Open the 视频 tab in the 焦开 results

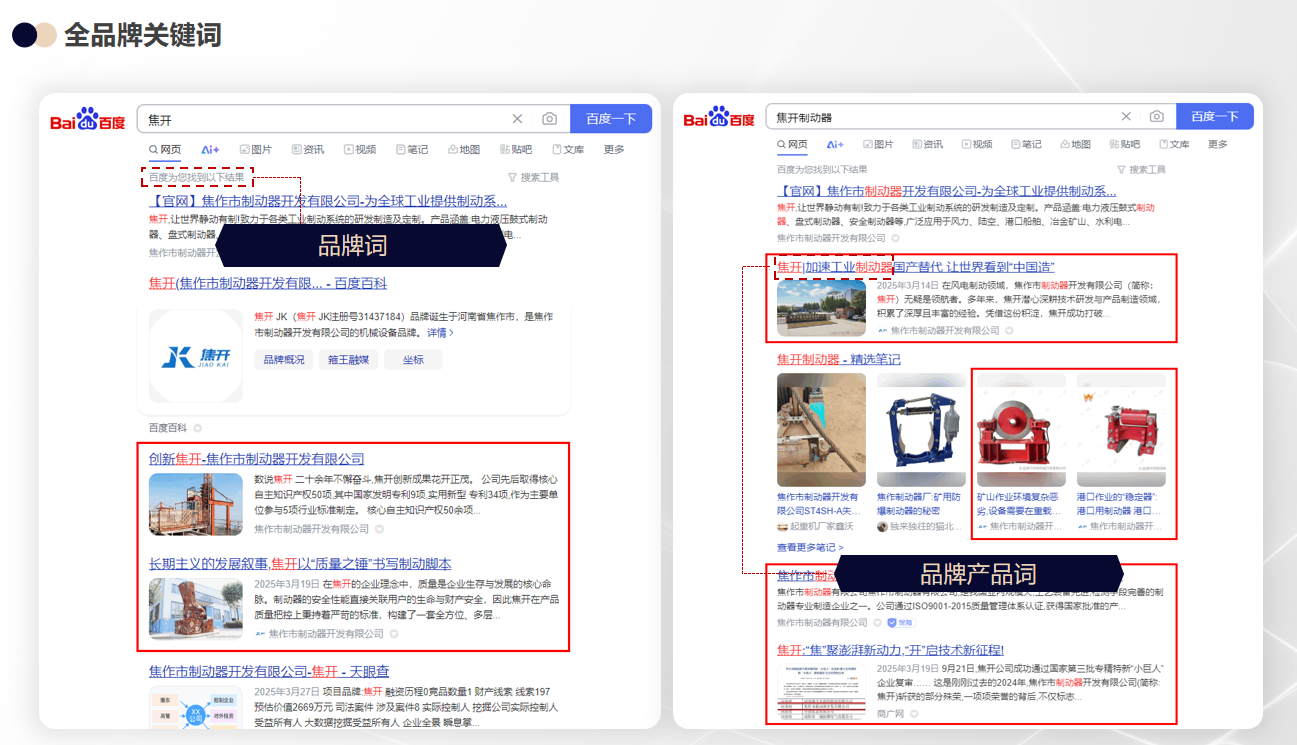(360, 150)
